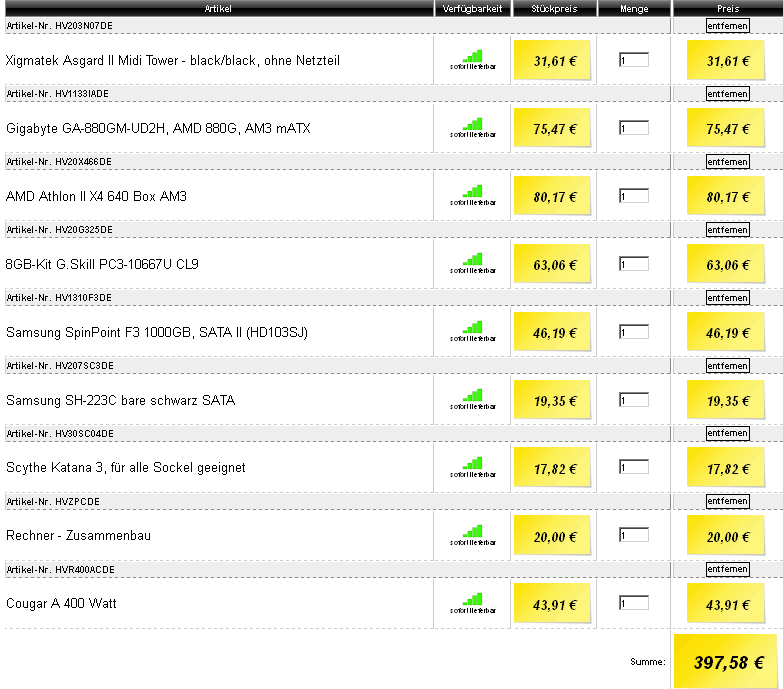This screenshot has width=783, height=689.
Task: Select article number HVZPCDE
Action: coord(77,501)
